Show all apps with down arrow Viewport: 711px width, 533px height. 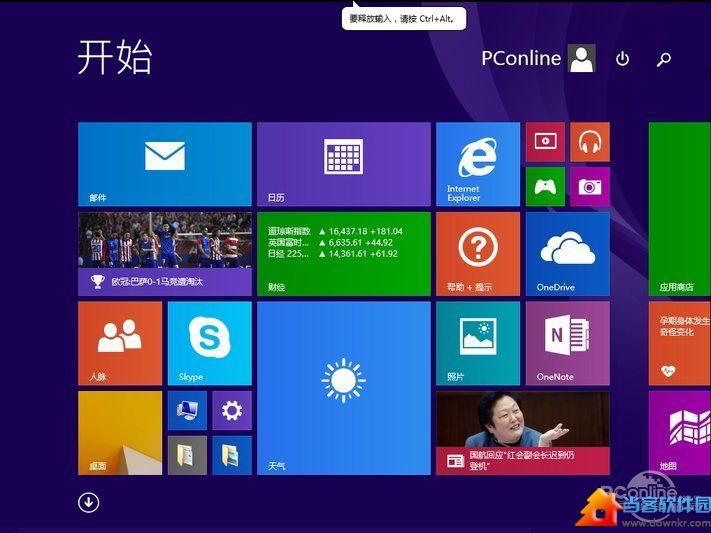coord(88,502)
